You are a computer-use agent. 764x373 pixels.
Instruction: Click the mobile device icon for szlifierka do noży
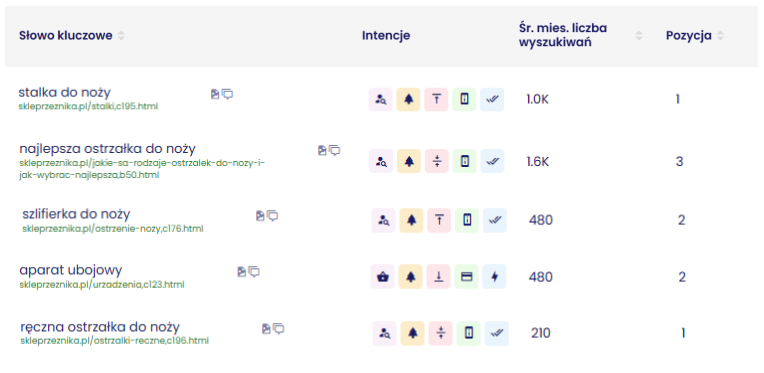coord(467,220)
